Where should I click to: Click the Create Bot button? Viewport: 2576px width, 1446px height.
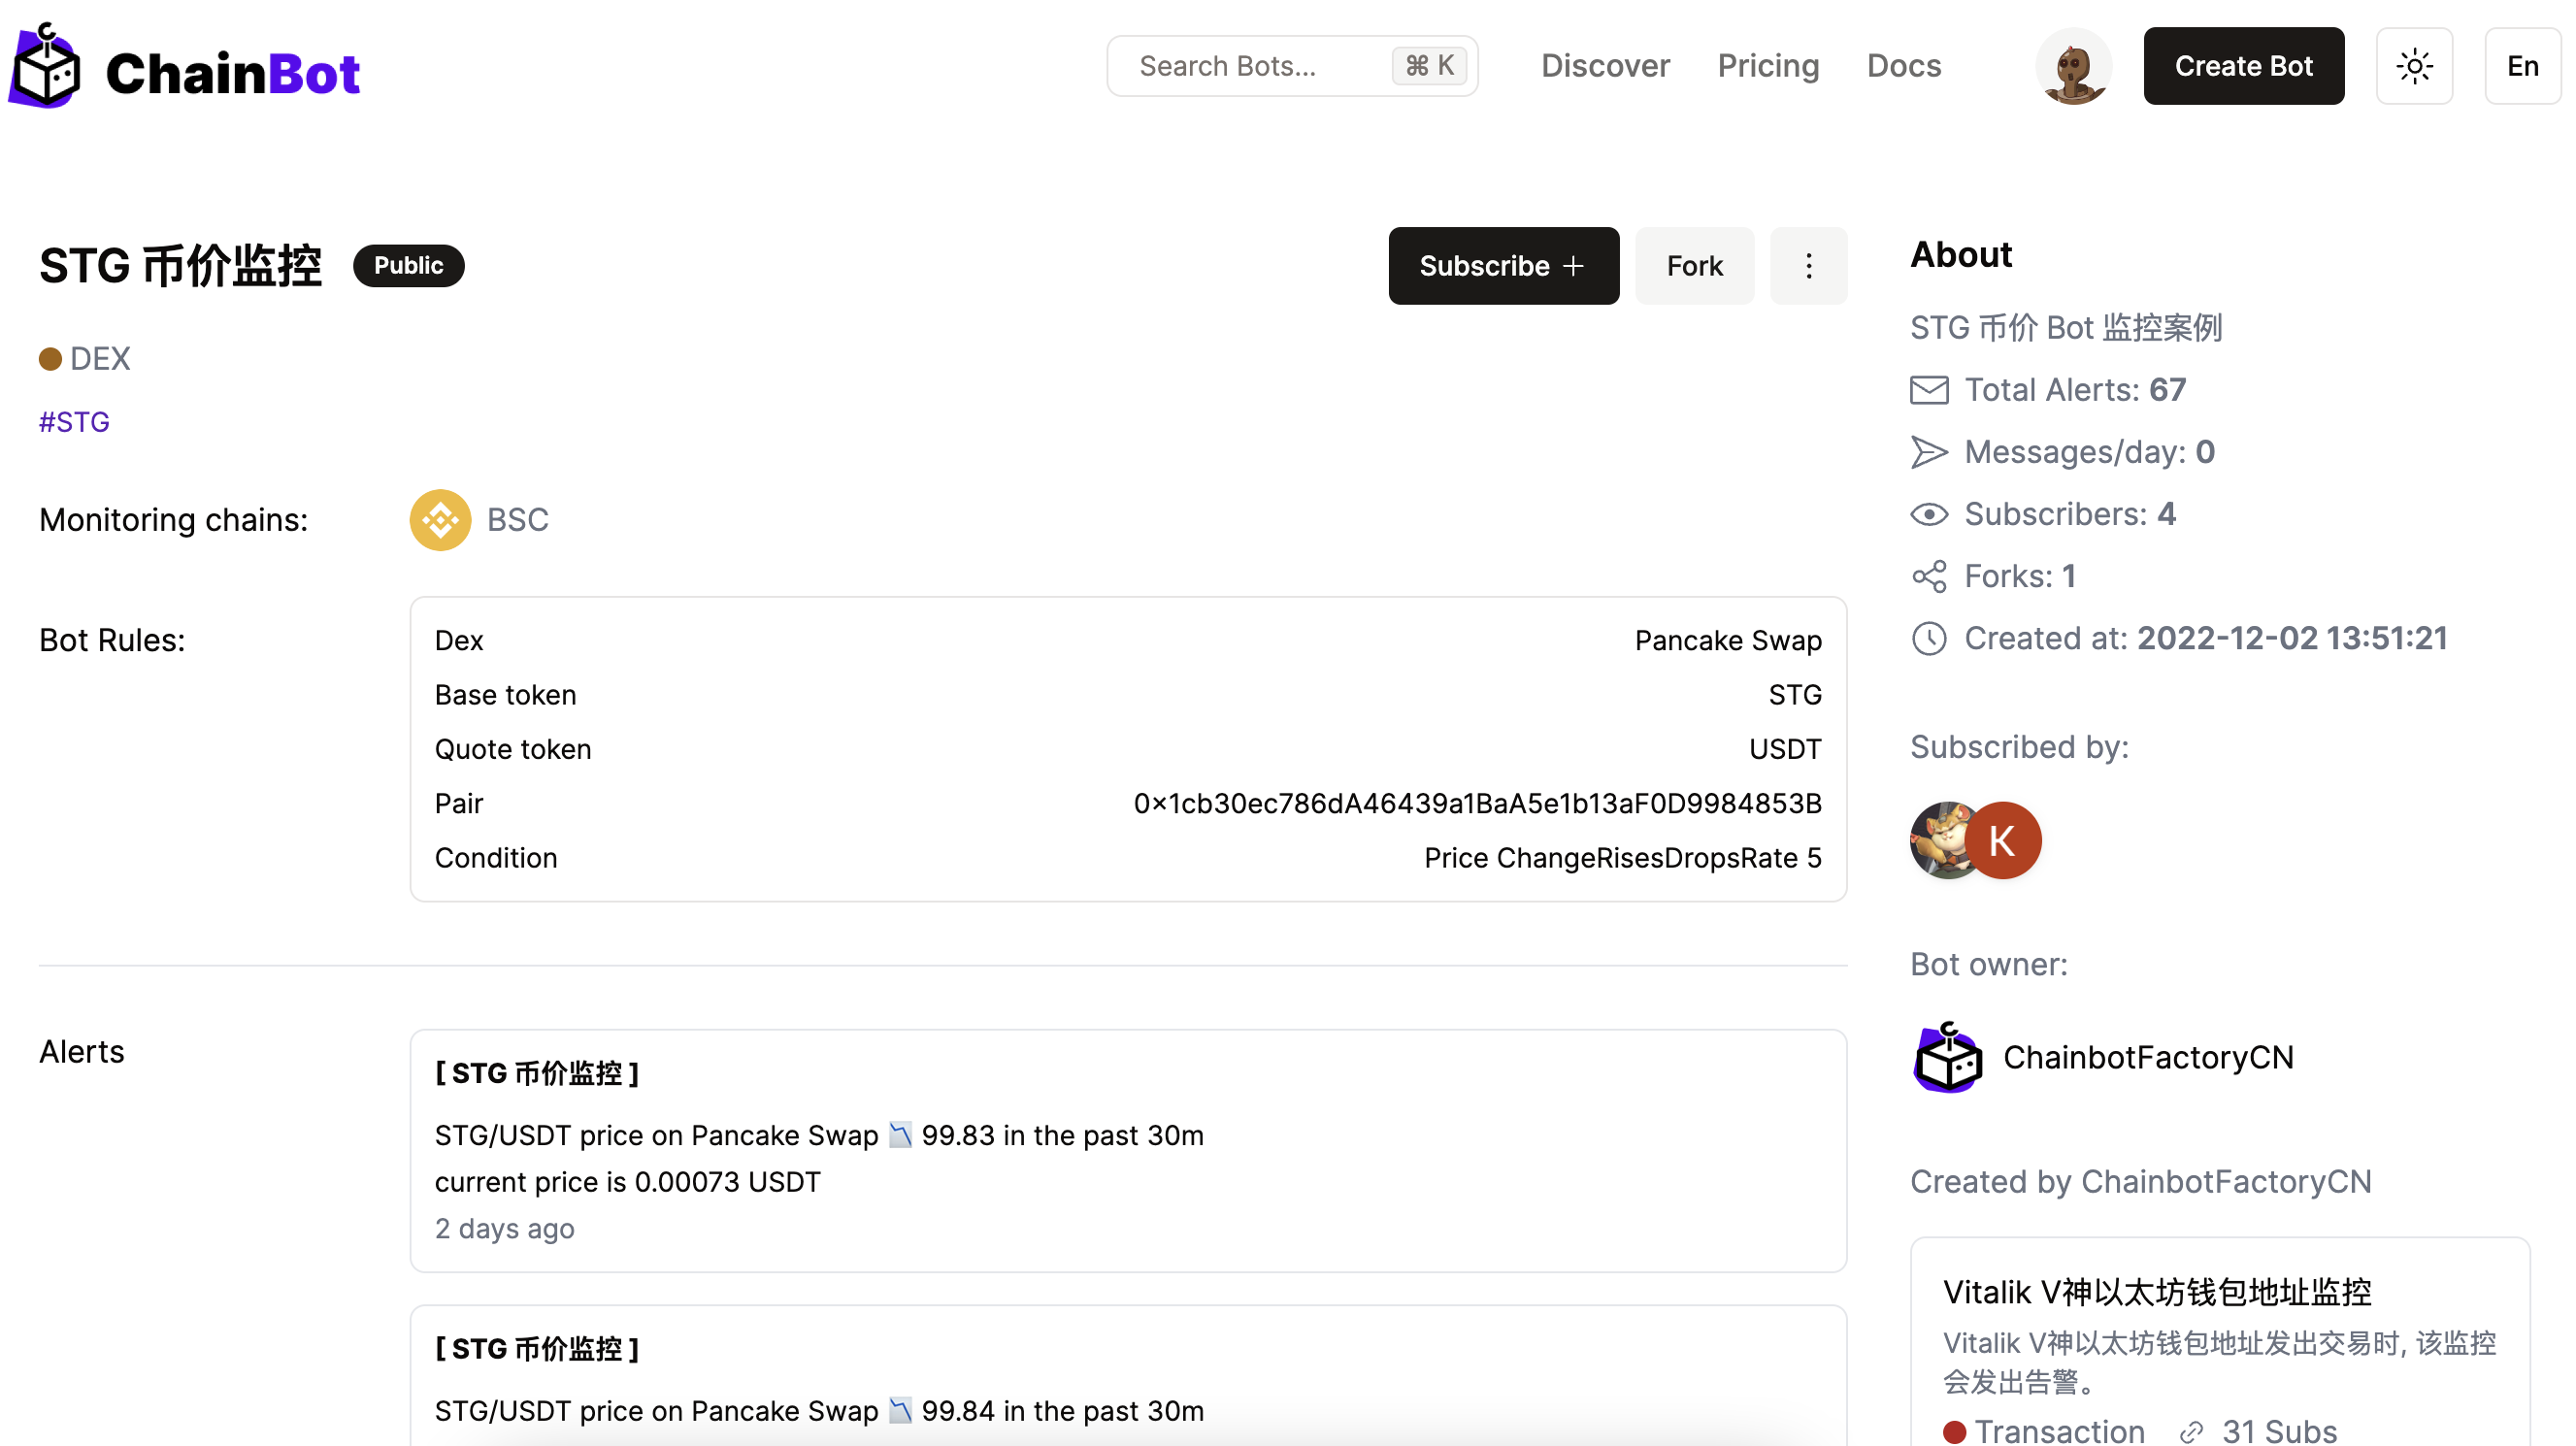[2243, 66]
